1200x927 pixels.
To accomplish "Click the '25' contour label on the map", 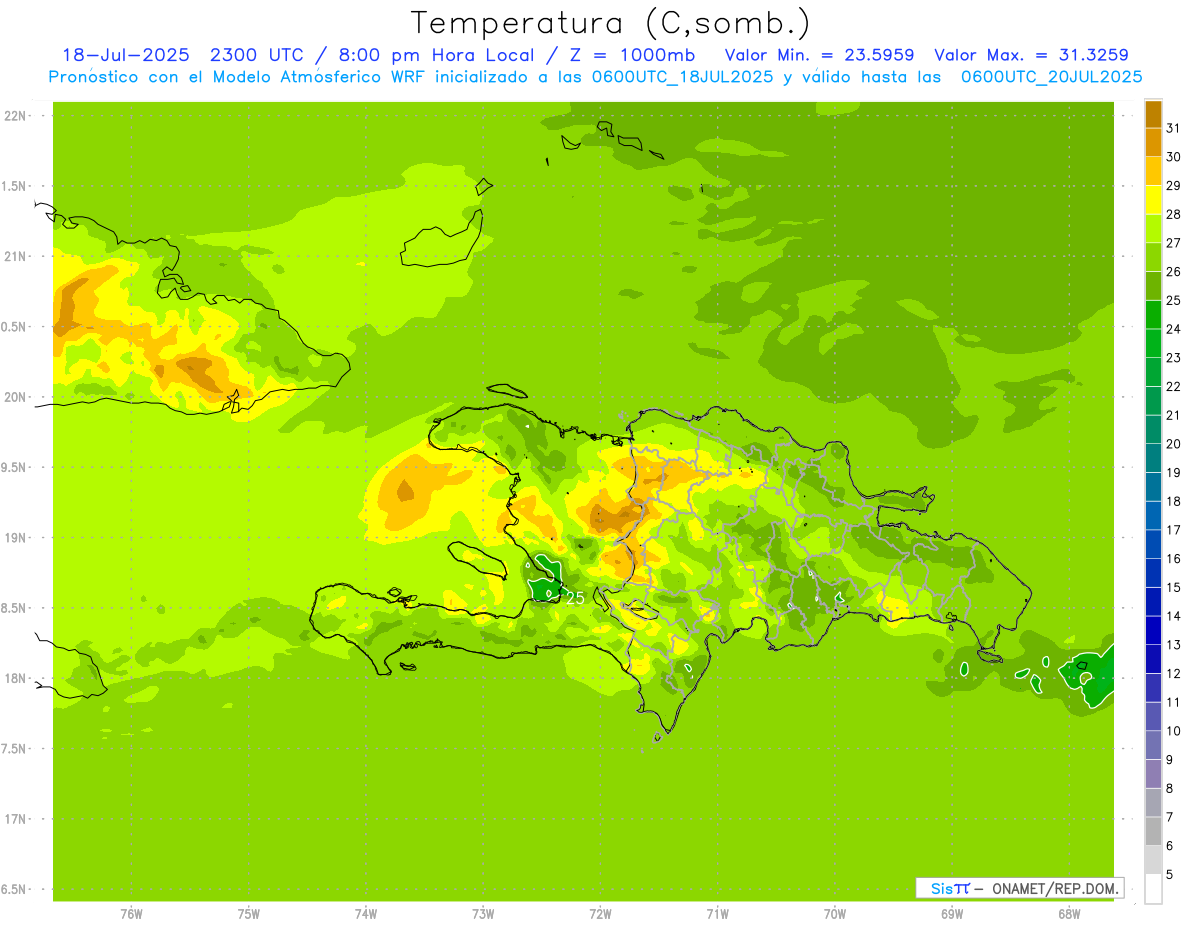I will pos(575,598).
